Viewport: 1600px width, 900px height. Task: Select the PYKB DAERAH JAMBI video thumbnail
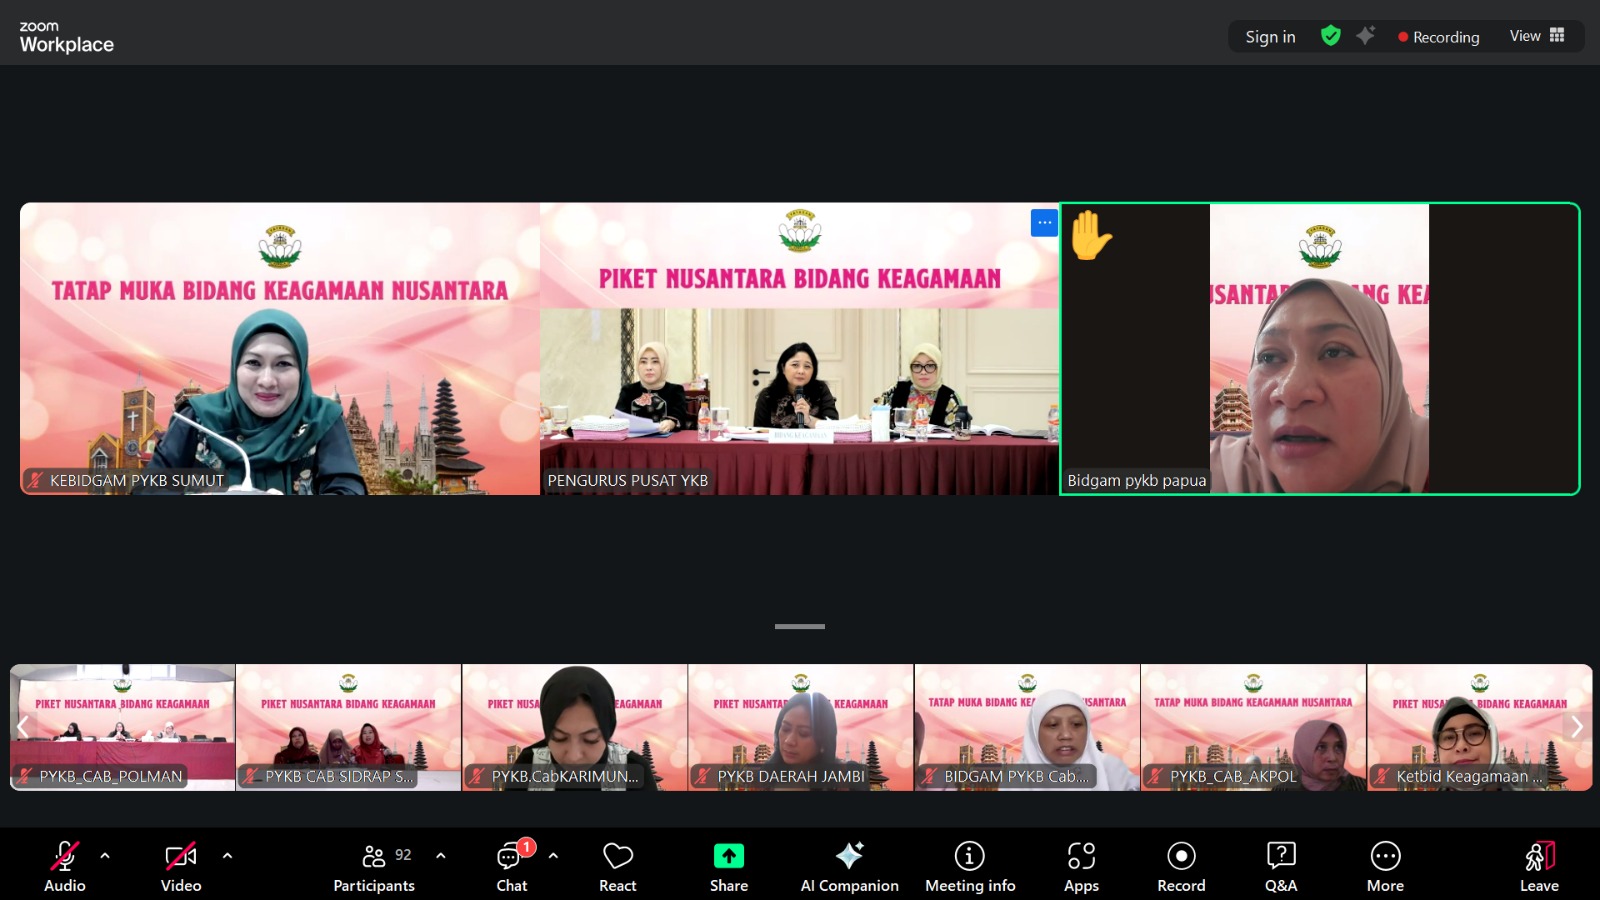click(800, 727)
